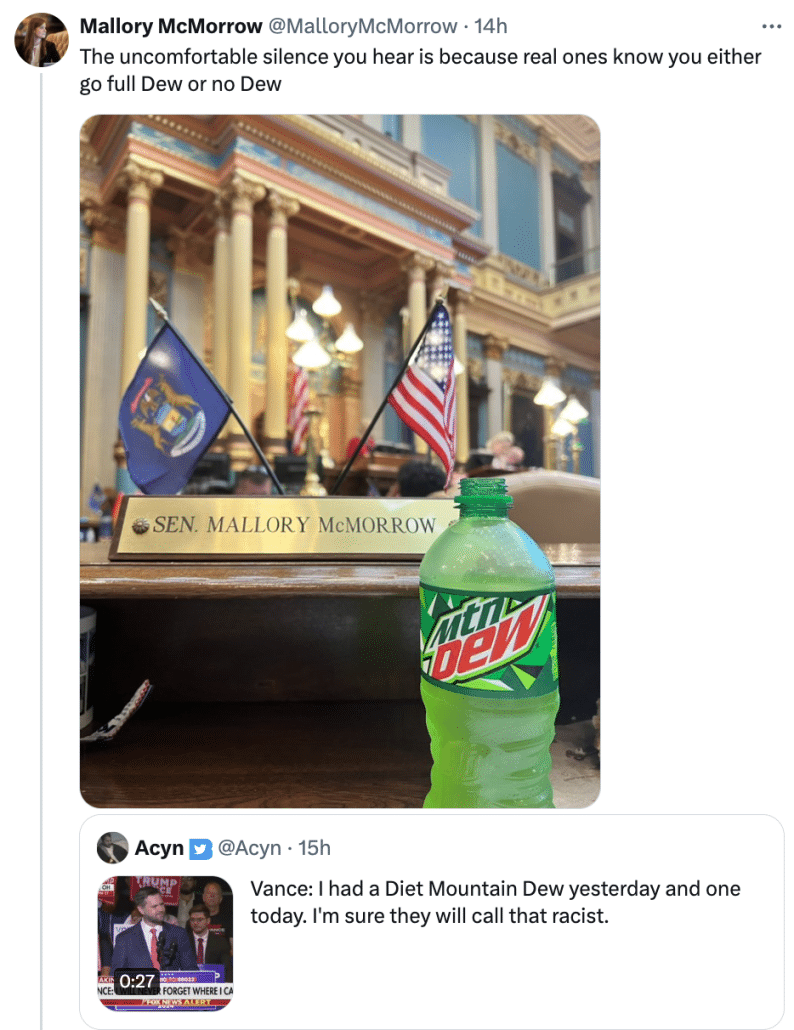Click the Mtn Dew bottle in the photo
Image resolution: width=794 pixels, height=1030 pixels.
pos(489,644)
